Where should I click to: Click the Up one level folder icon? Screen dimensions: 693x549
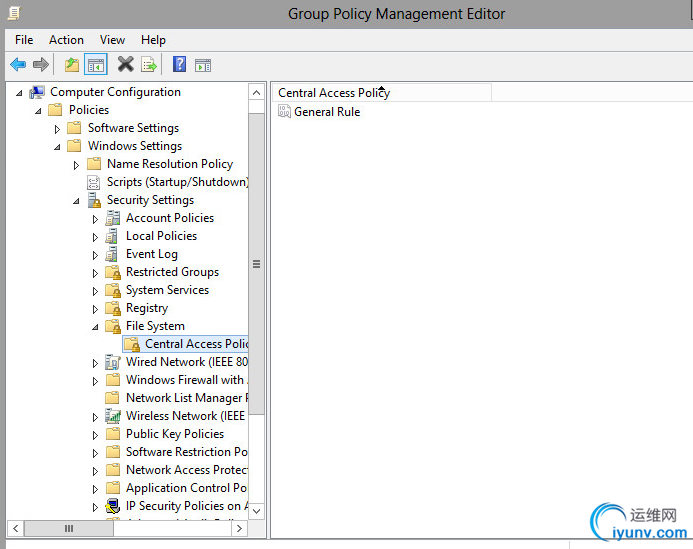tap(72, 65)
